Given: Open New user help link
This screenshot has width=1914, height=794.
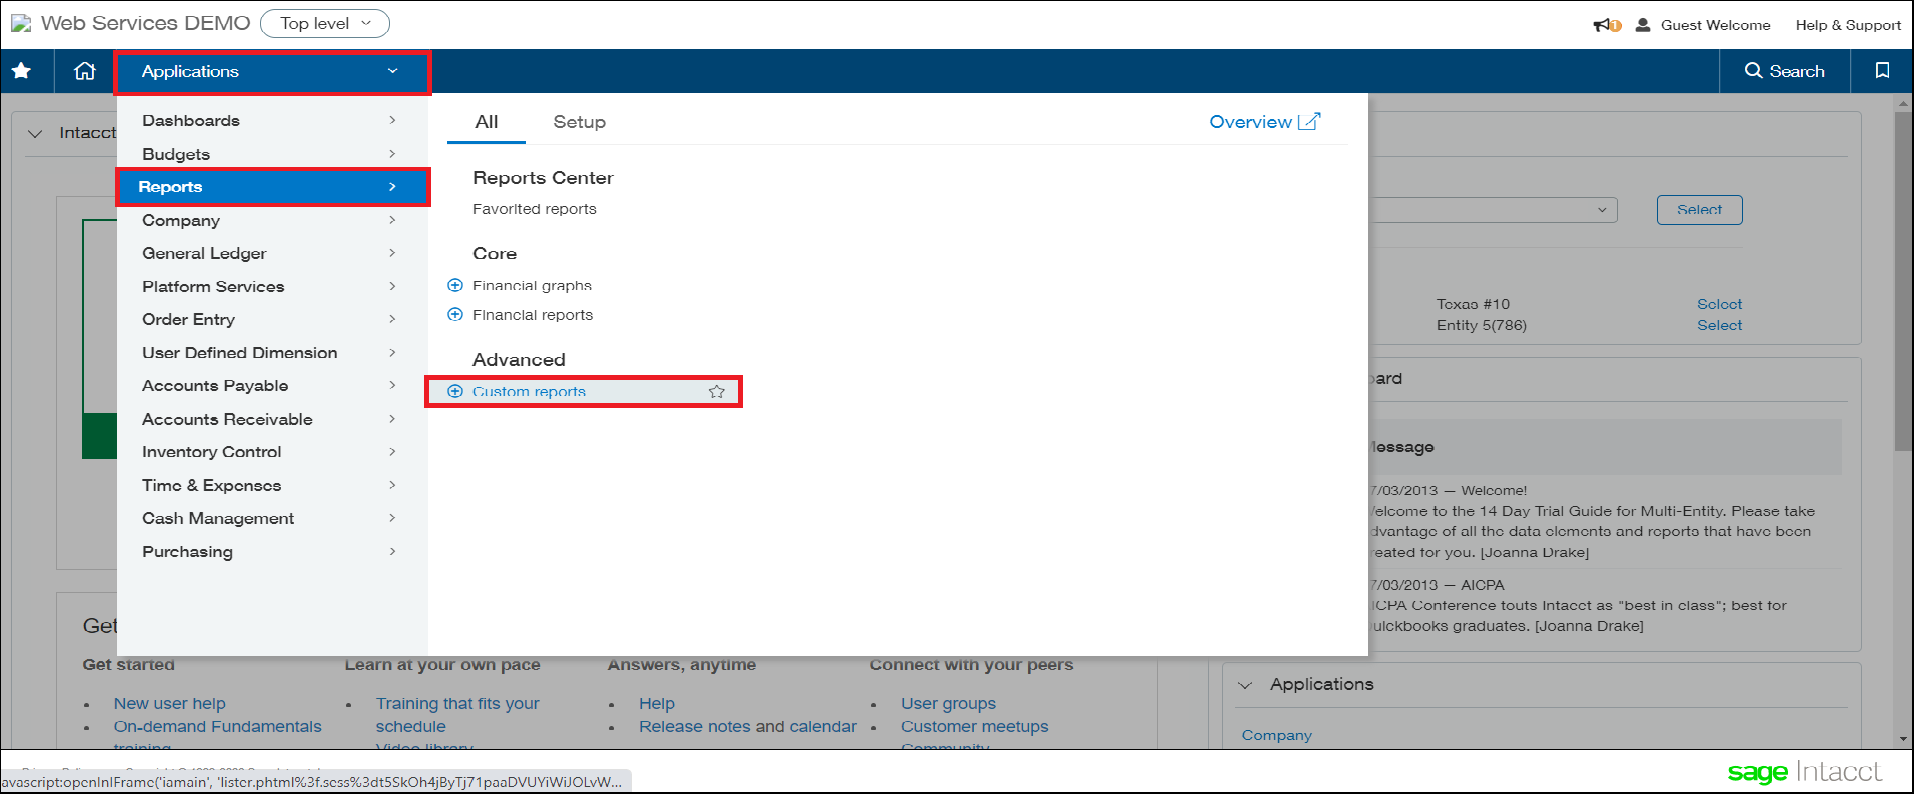Looking at the screenshot, I should [170, 704].
